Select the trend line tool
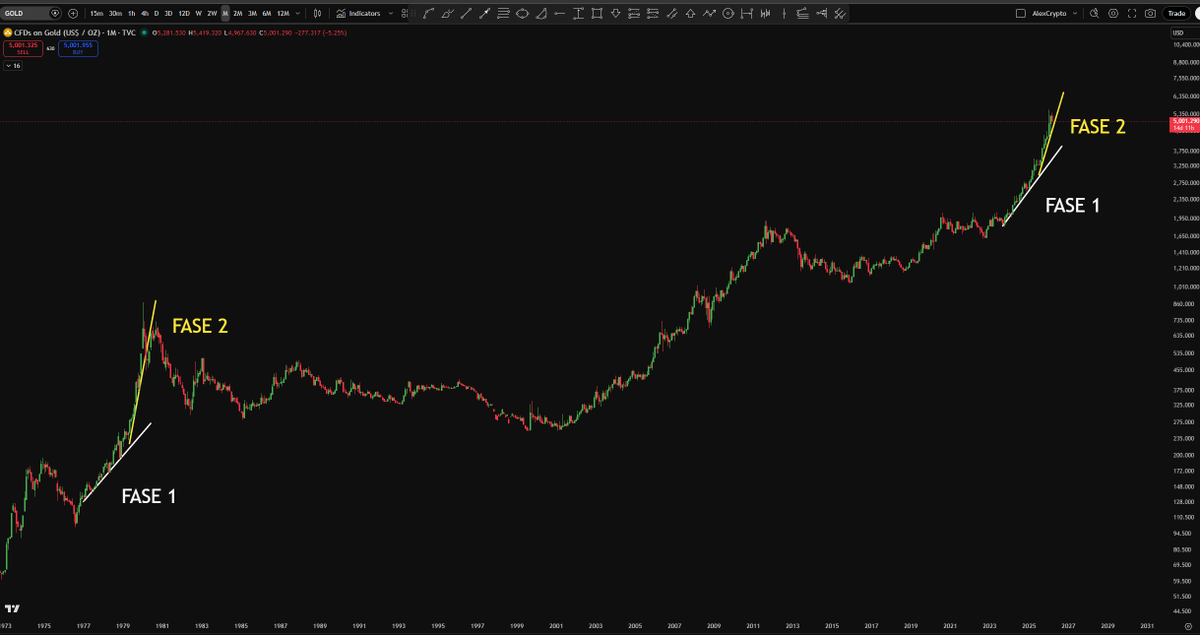1200x635 pixels. coord(466,14)
